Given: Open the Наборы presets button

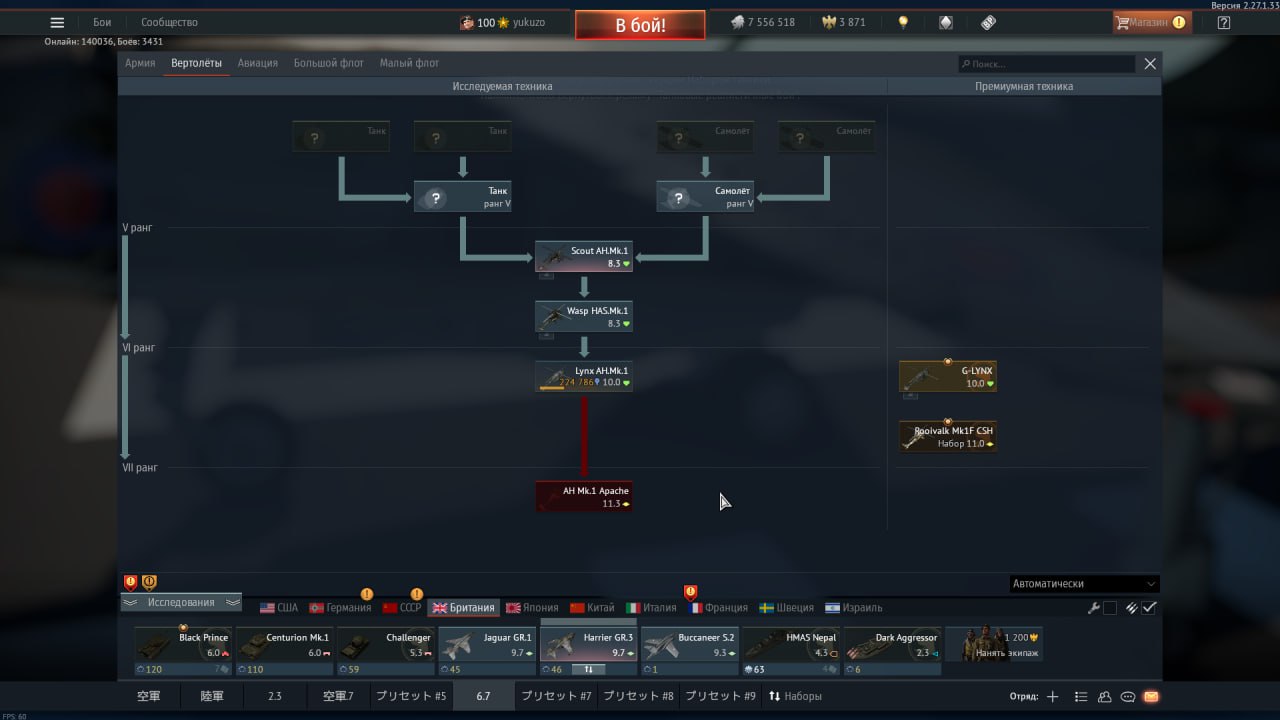Looking at the screenshot, I should [x=796, y=696].
